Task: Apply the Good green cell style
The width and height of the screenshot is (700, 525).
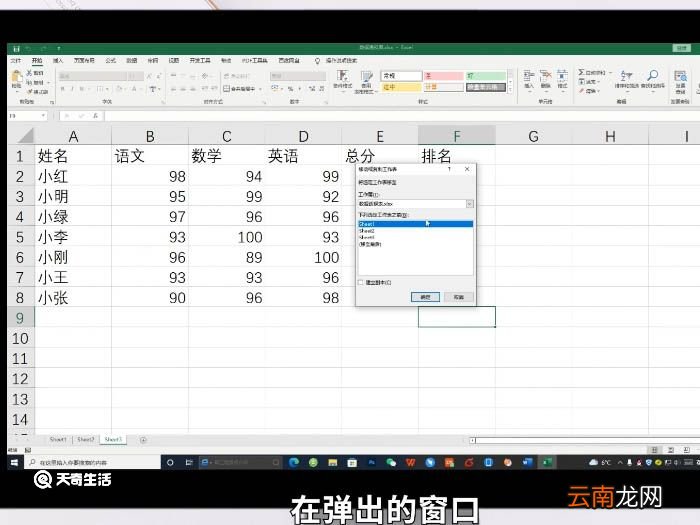Action: [x=486, y=76]
